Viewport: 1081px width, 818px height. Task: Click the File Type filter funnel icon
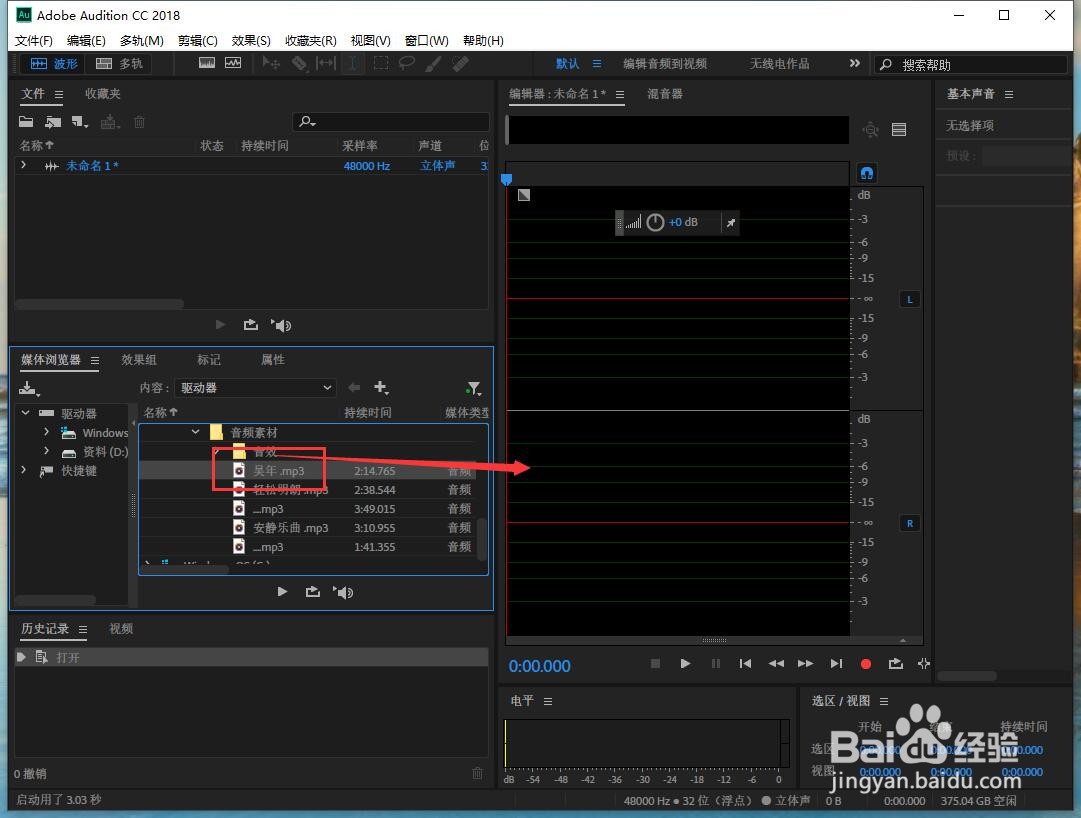click(x=473, y=389)
